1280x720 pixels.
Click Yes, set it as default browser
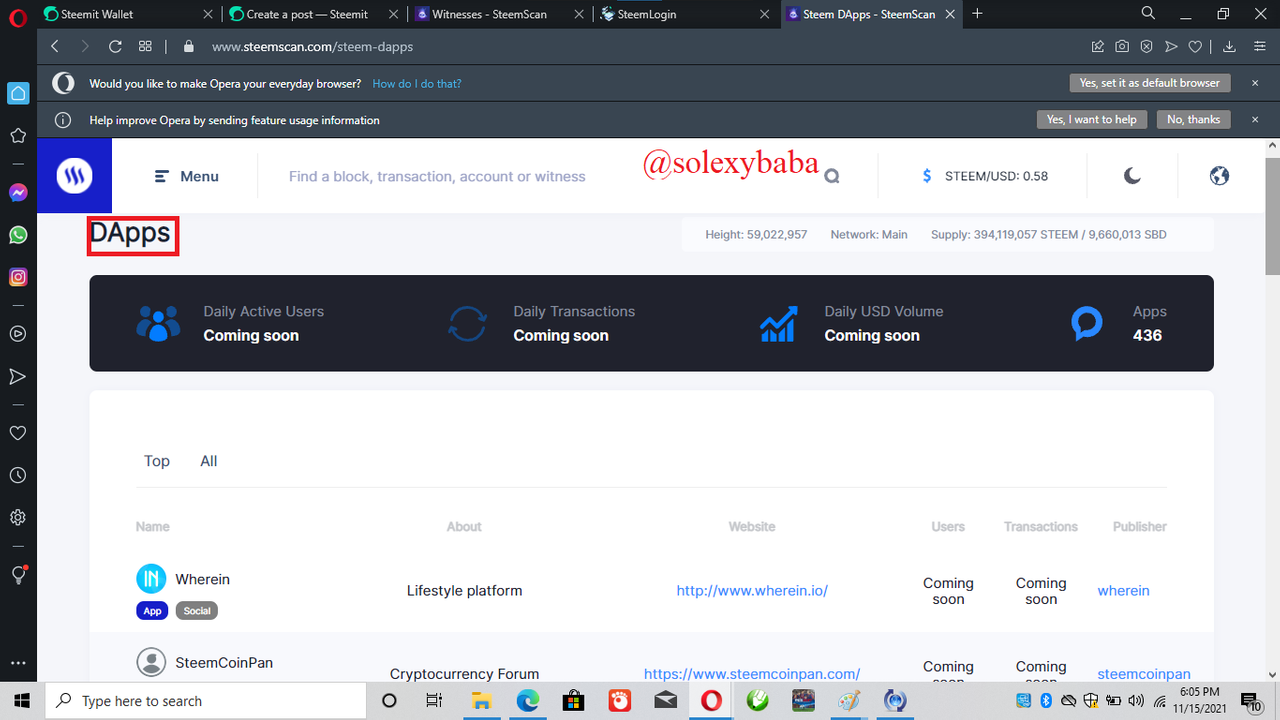click(x=1149, y=83)
